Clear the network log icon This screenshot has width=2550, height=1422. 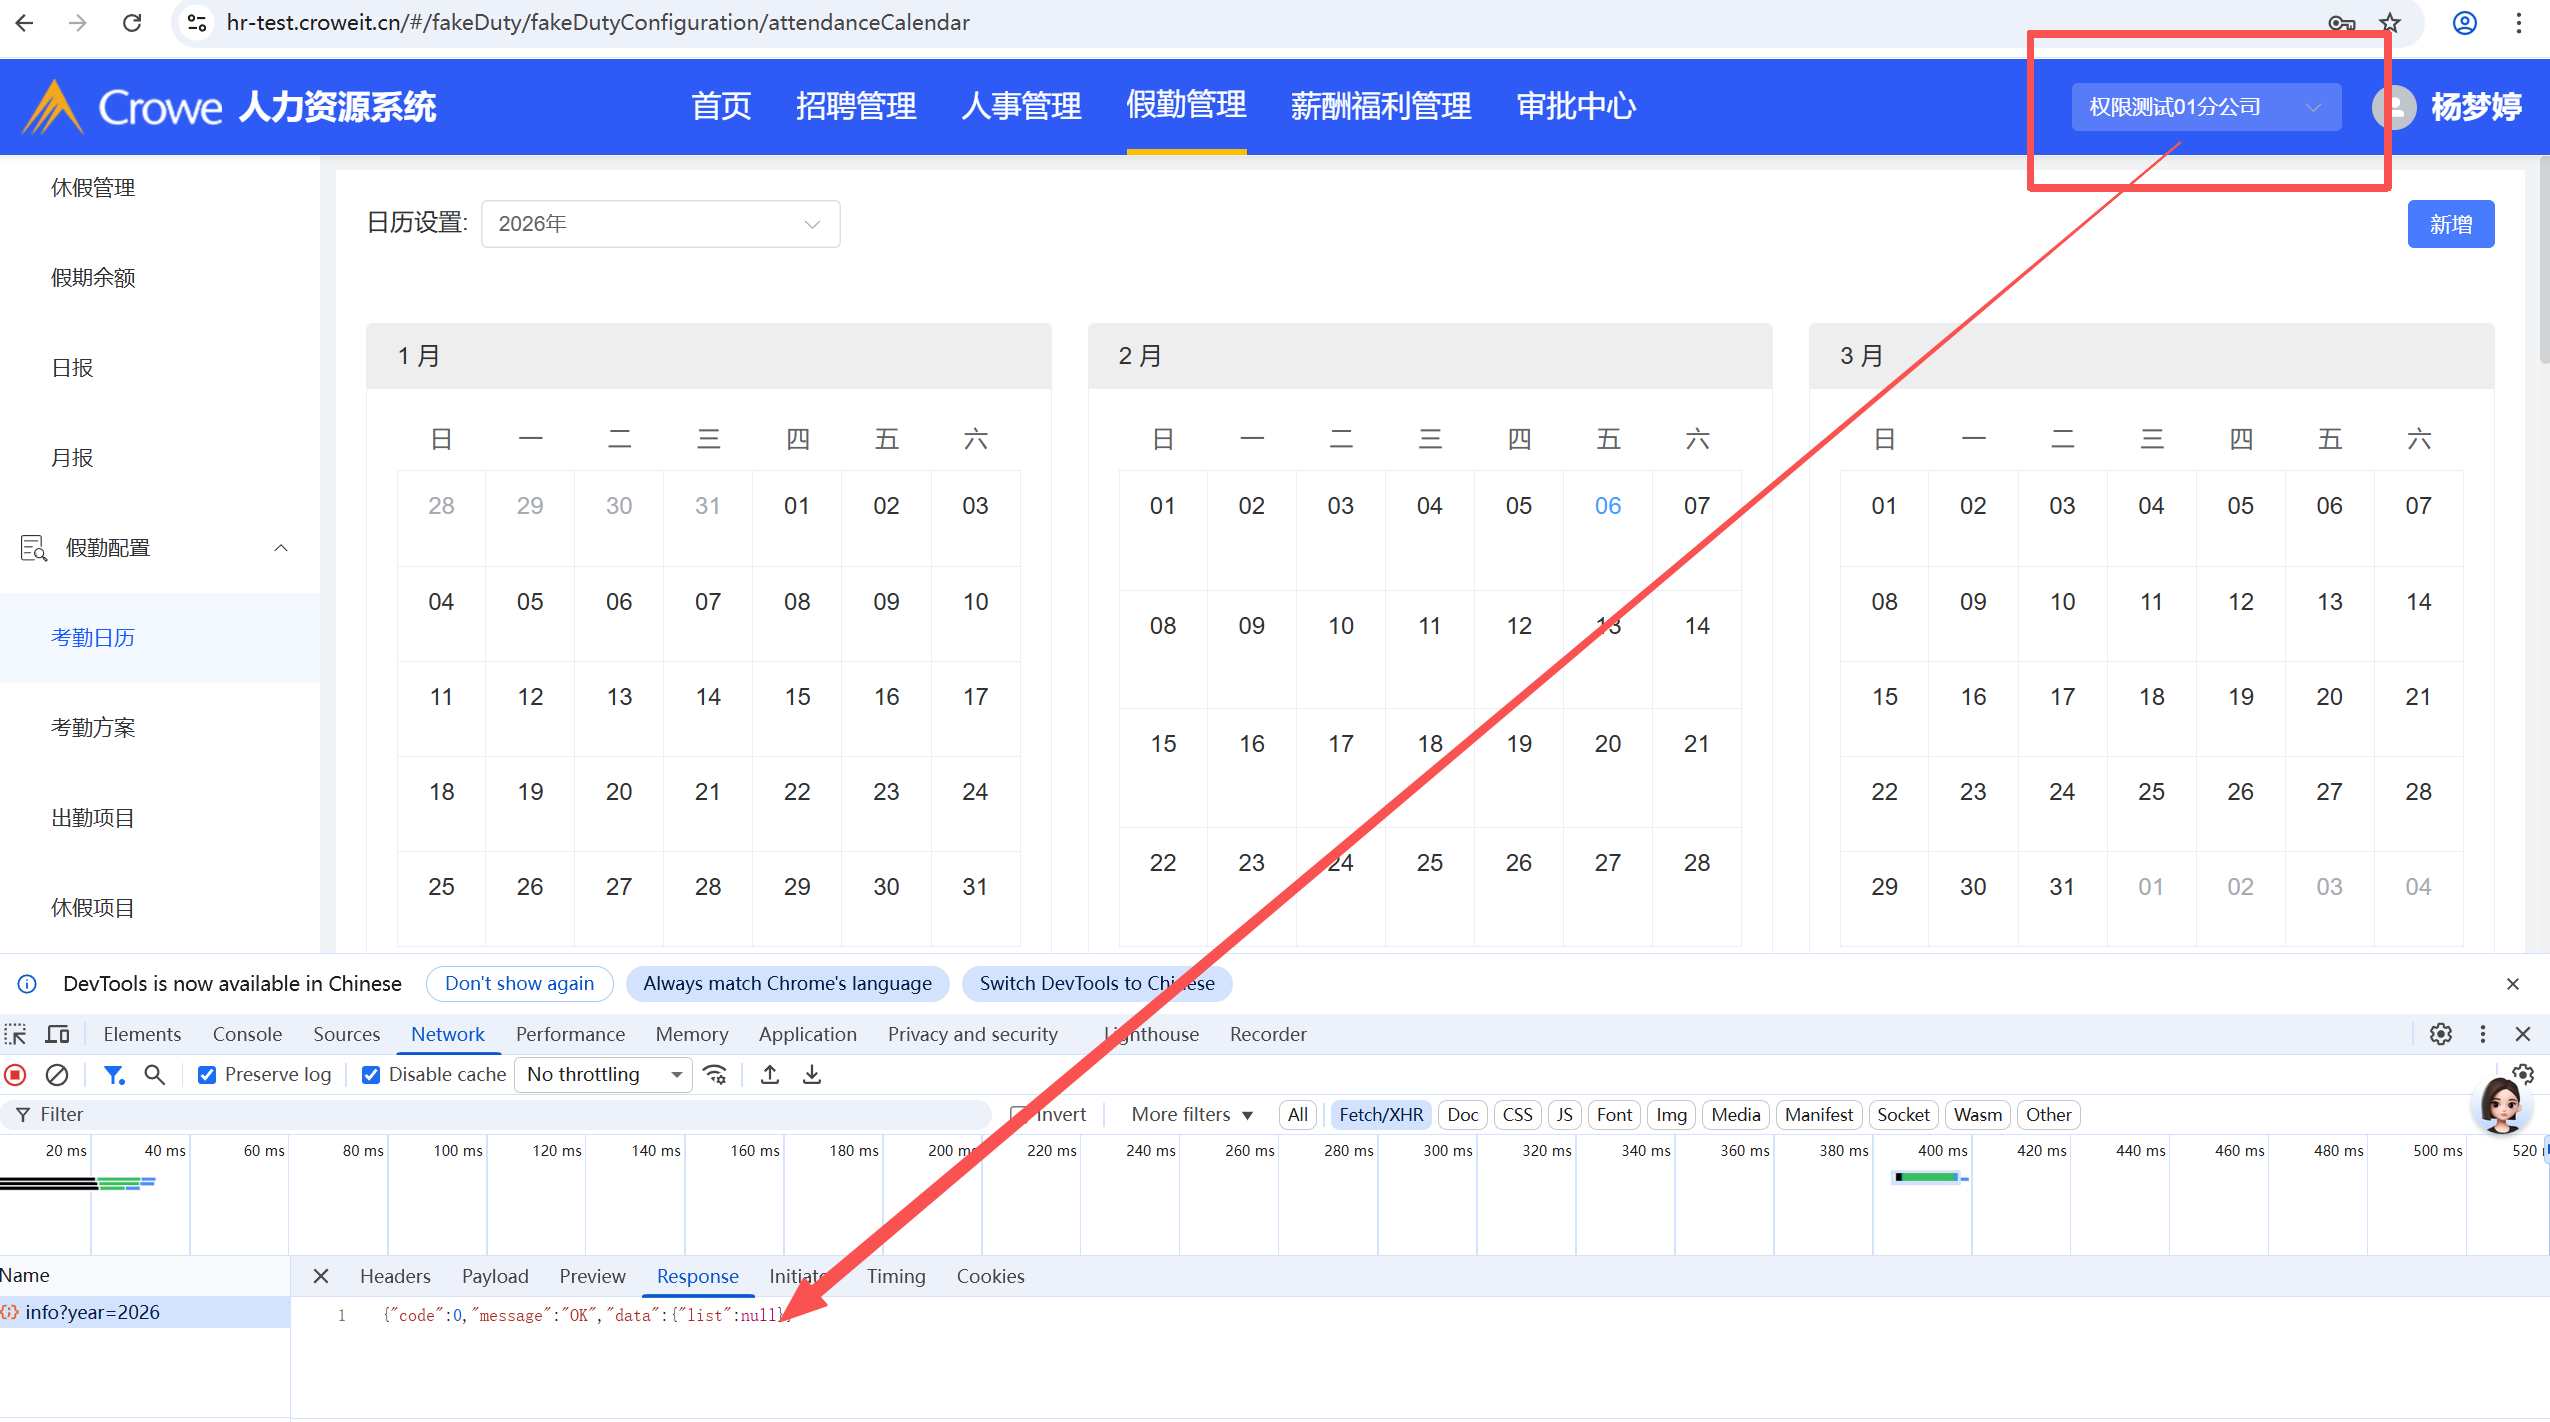pos(57,1075)
